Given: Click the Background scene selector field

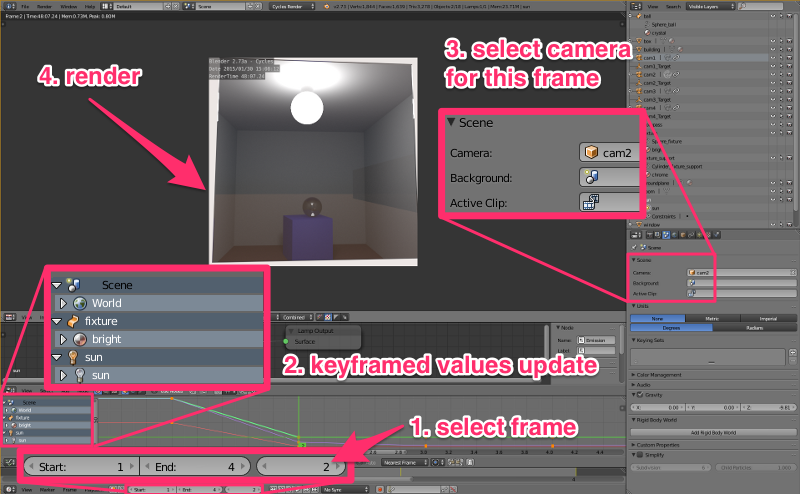Looking at the screenshot, I should pyautogui.click(x=741, y=283).
